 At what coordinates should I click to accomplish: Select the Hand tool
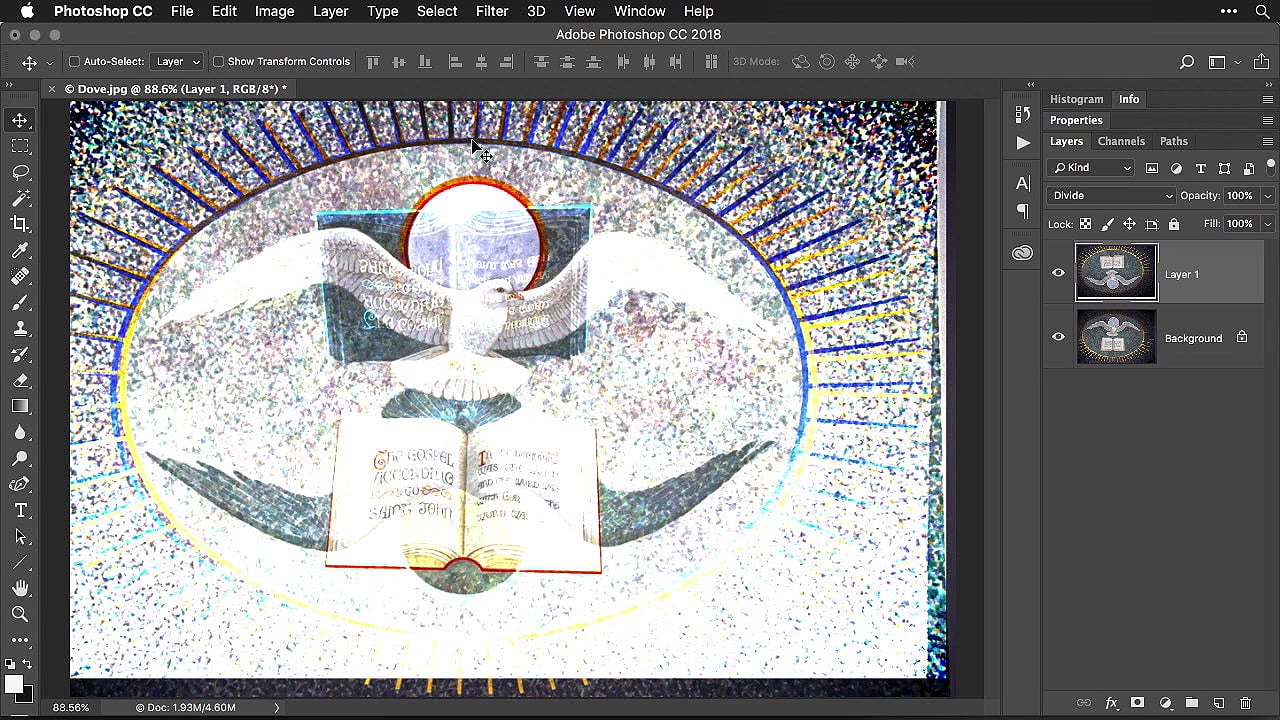pyautogui.click(x=20, y=588)
